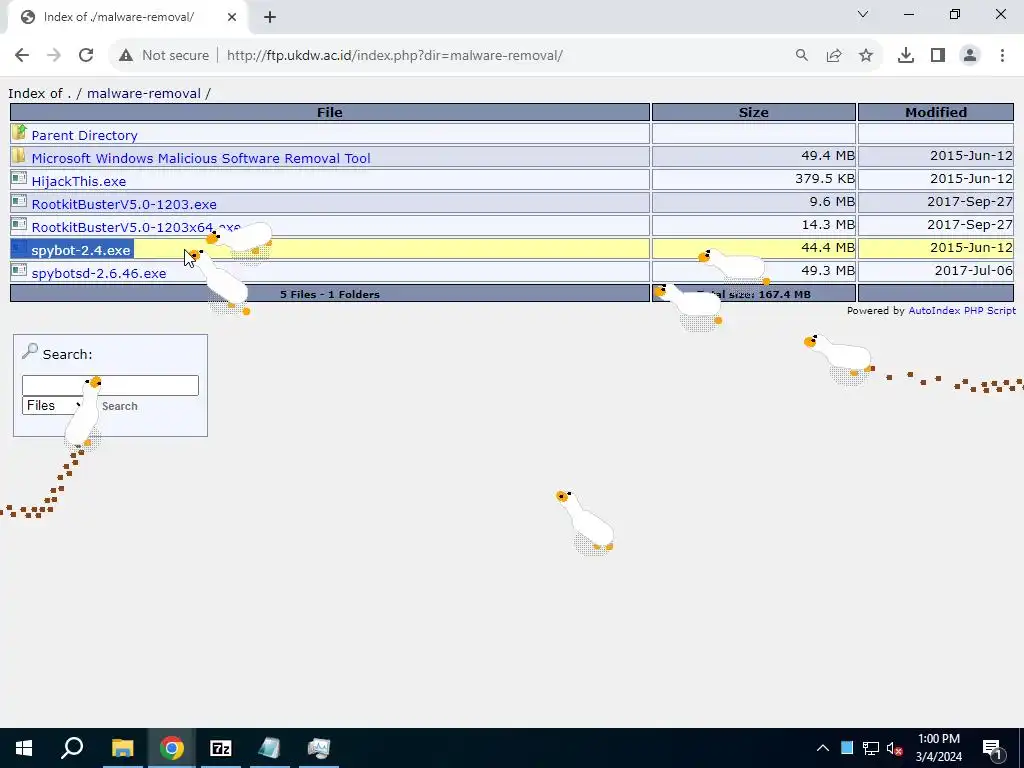Click the file icon beside RootkitBusterV5.0-1203x64.exe

click(x=19, y=225)
